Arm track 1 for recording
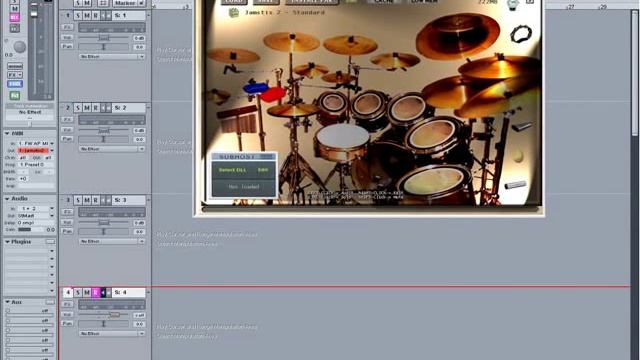The width and height of the screenshot is (640, 360). tap(96, 16)
